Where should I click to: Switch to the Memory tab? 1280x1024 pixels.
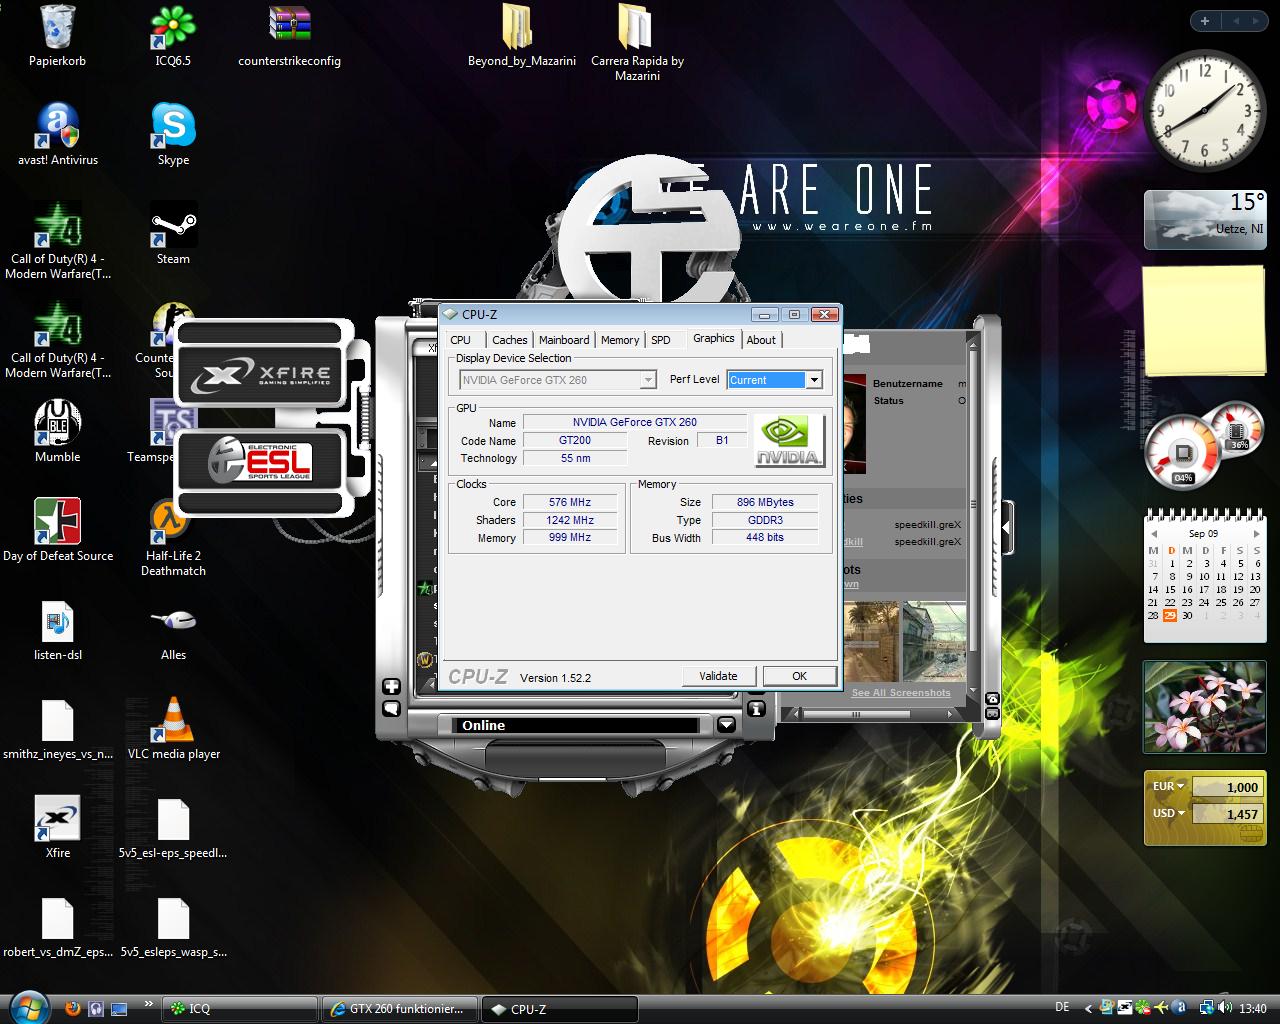620,340
